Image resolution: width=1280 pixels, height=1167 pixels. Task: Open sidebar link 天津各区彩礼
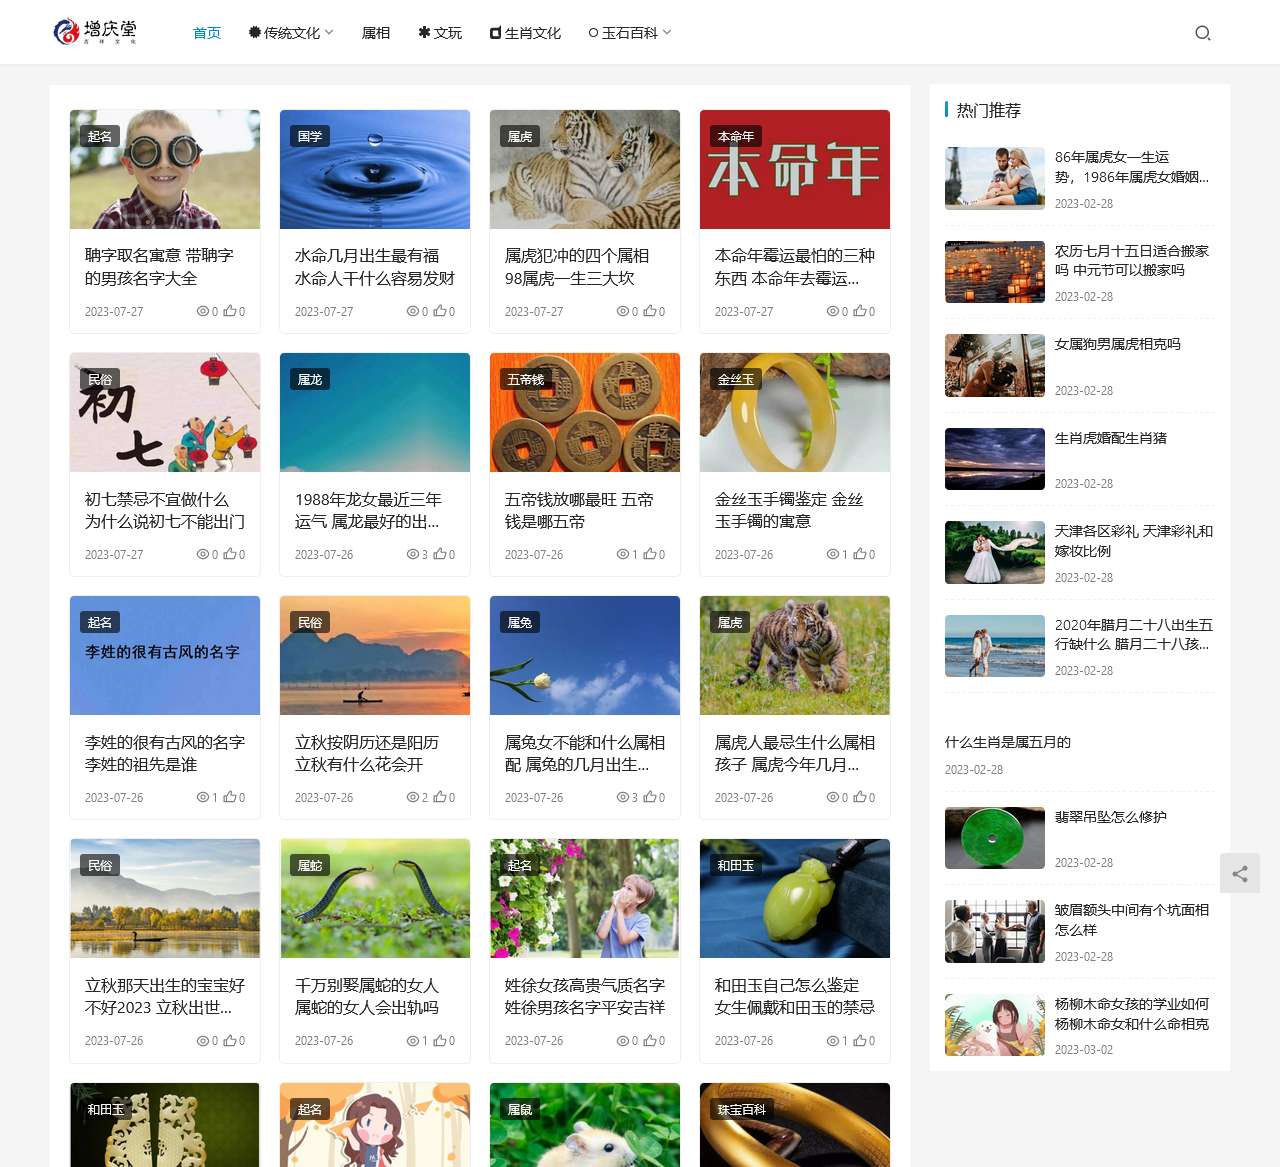pos(1134,541)
